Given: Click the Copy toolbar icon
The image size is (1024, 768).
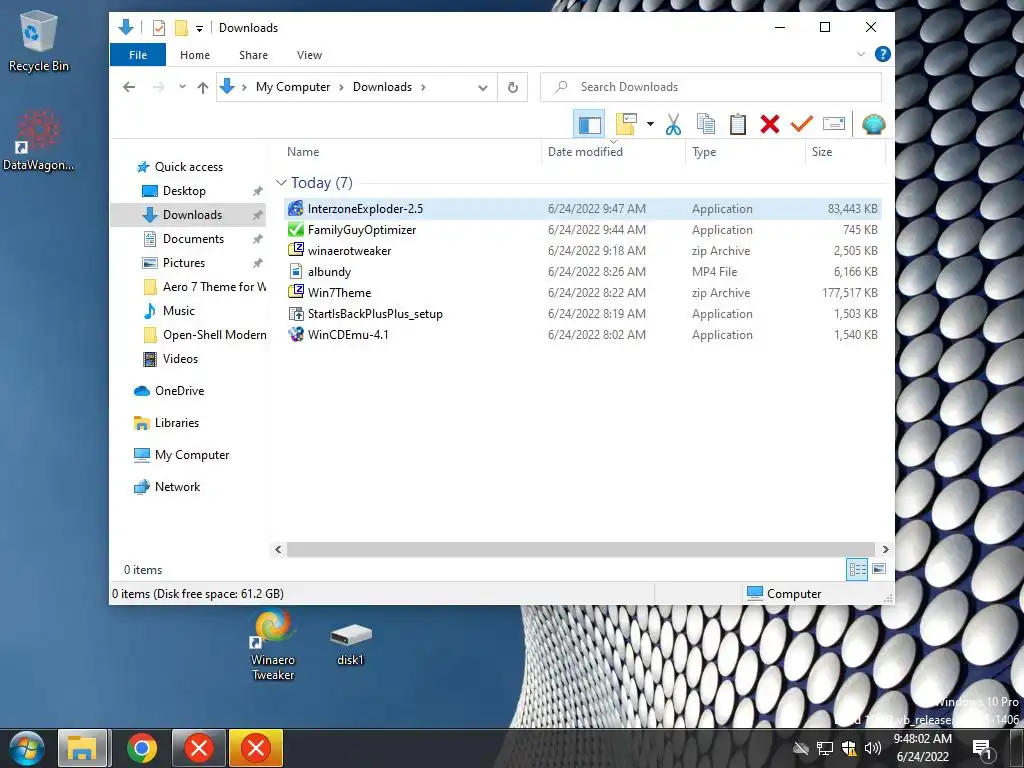Looking at the screenshot, I should 705,124.
